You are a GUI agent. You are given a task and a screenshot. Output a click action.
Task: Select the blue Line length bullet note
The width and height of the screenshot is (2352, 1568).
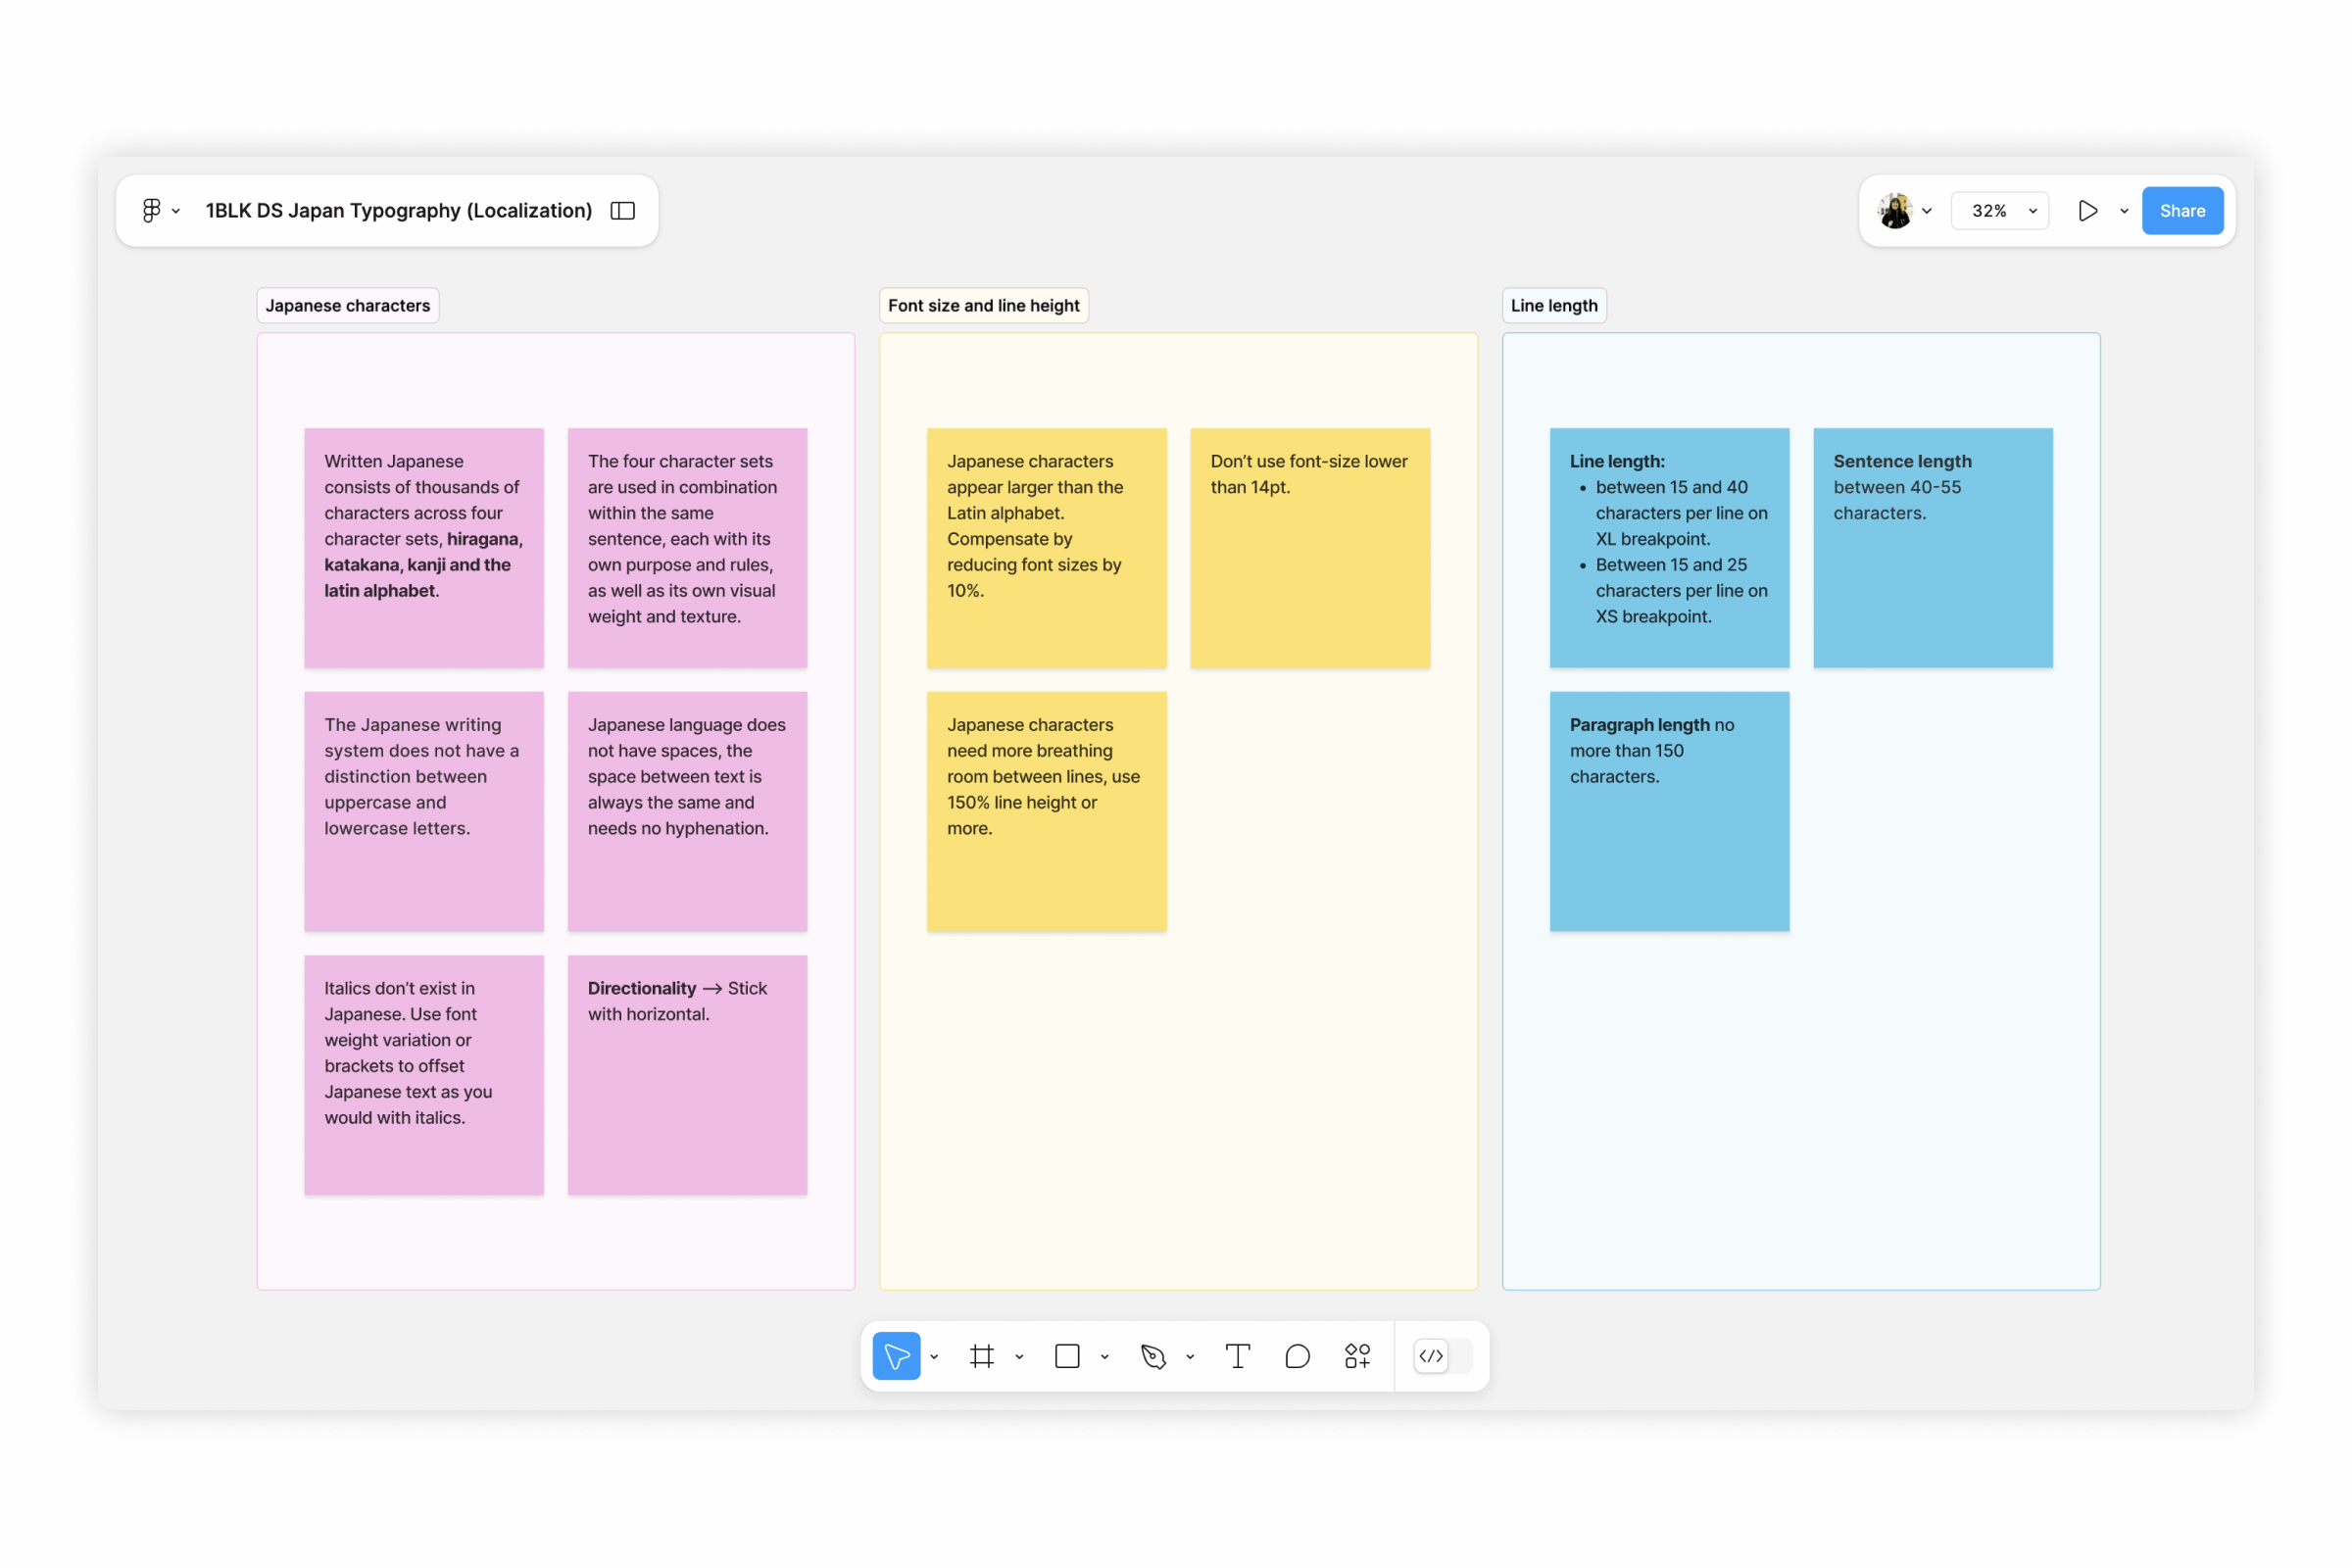pos(1670,548)
